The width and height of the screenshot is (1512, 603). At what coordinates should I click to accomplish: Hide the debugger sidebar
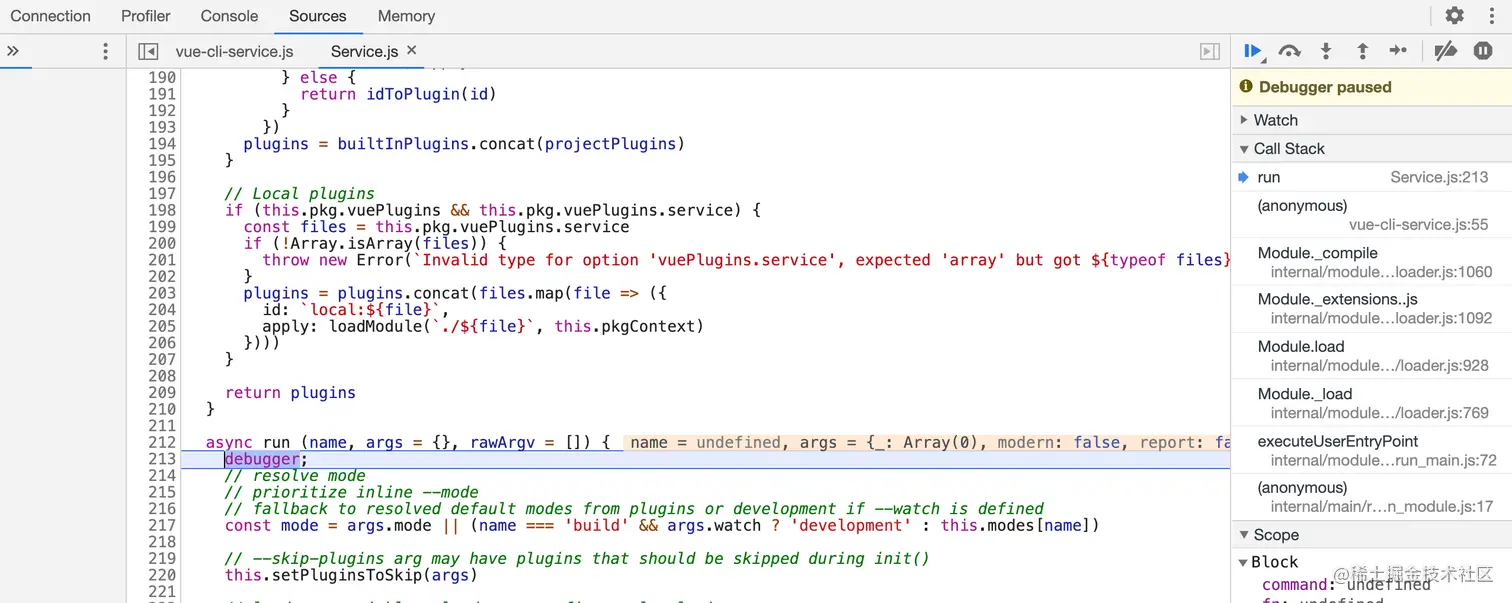[x=1210, y=51]
